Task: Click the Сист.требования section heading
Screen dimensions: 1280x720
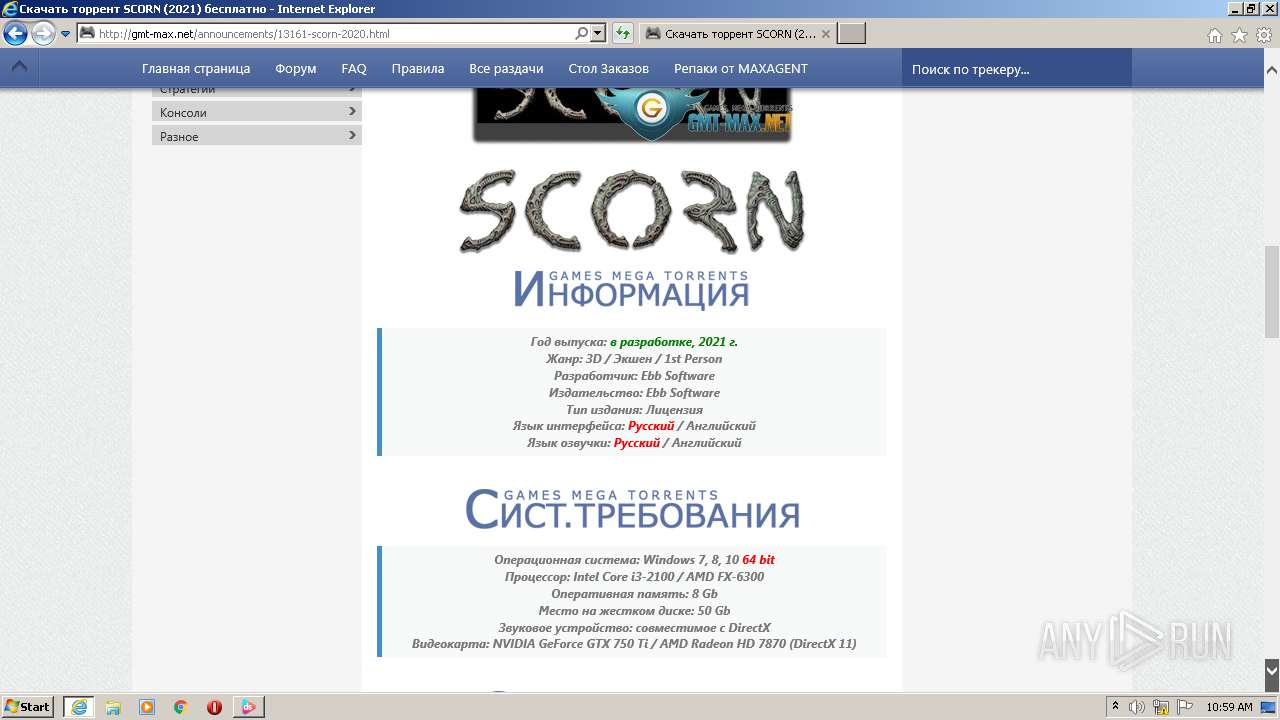Action: tap(632, 509)
